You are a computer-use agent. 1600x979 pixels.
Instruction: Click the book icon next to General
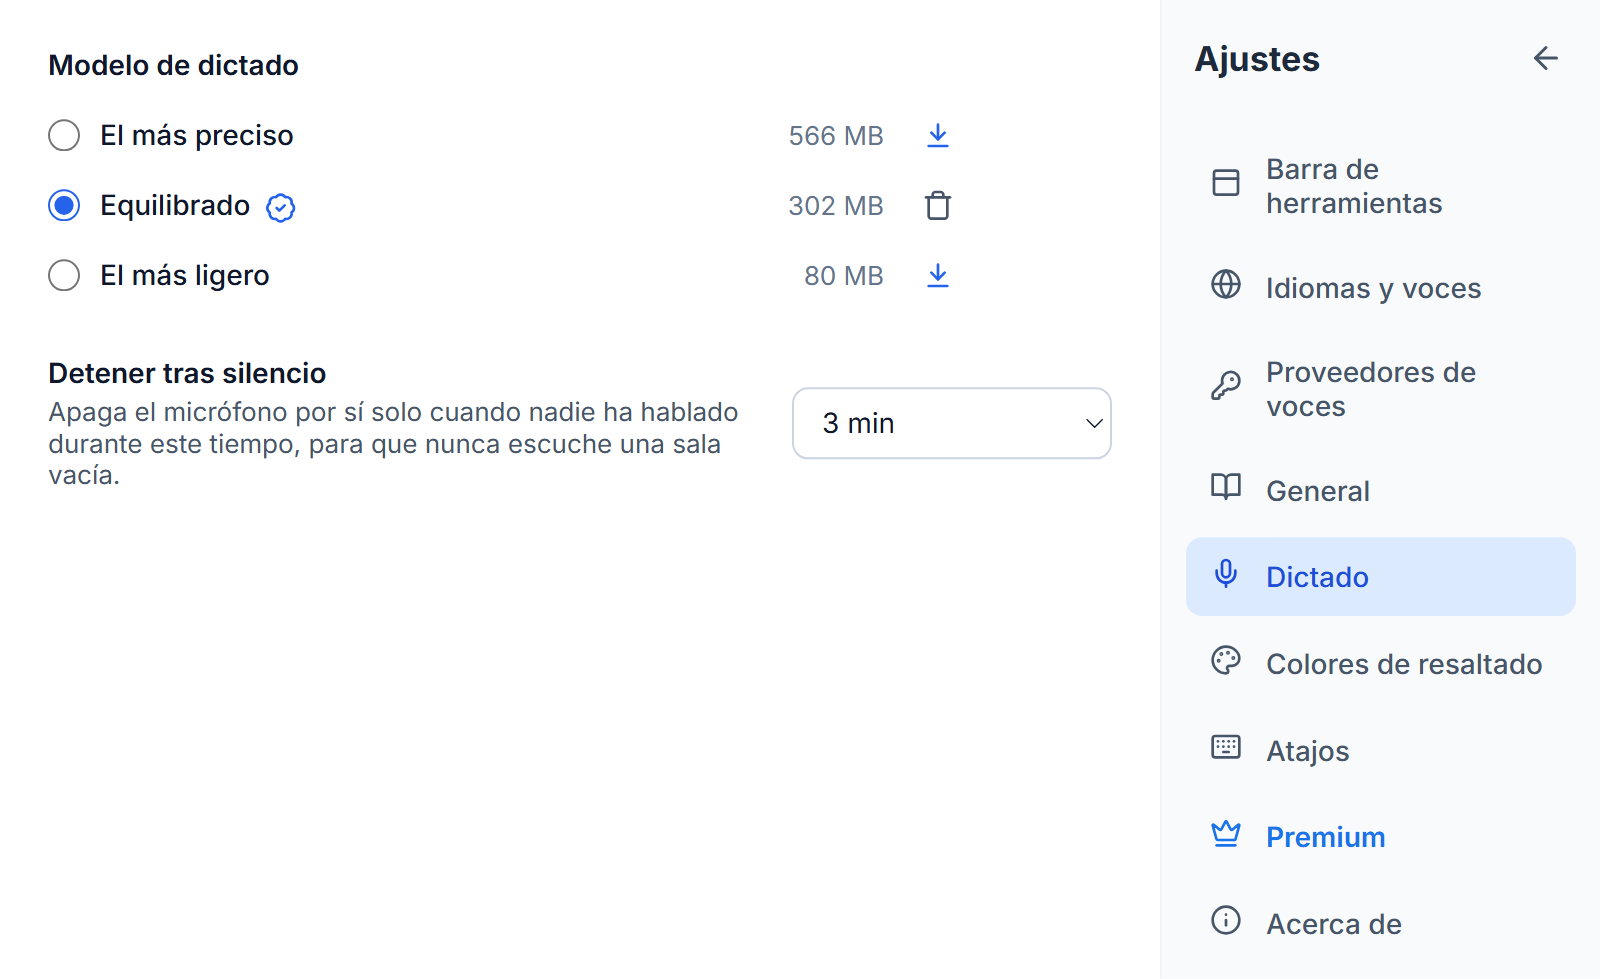pos(1226,487)
